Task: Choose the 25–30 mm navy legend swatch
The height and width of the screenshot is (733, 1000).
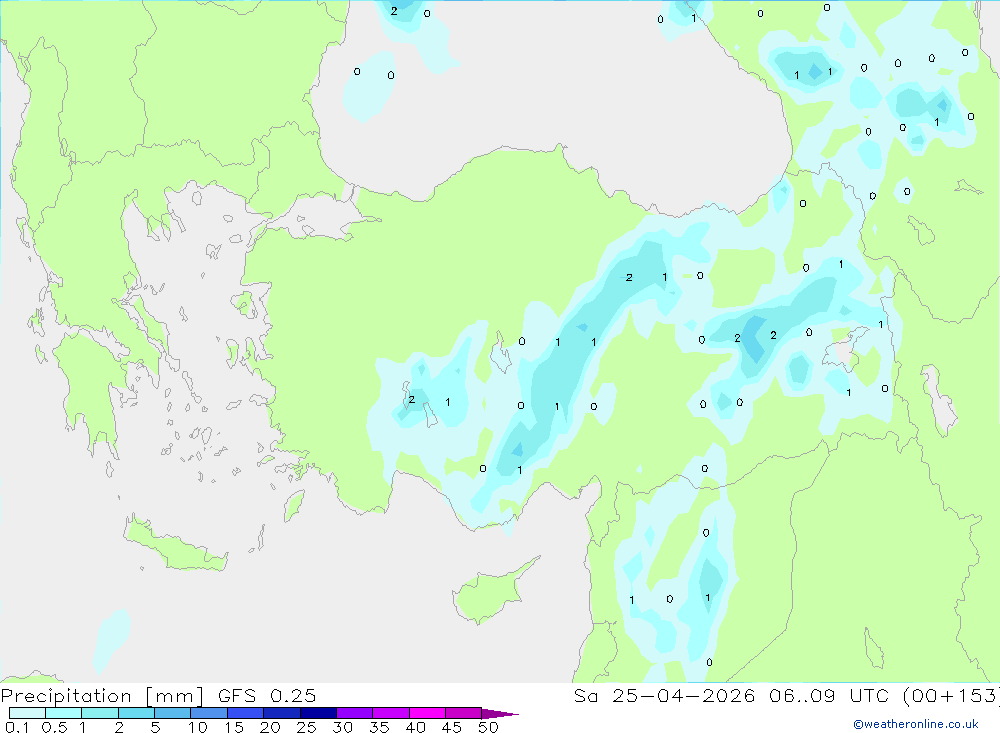Action: pos(318,713)
